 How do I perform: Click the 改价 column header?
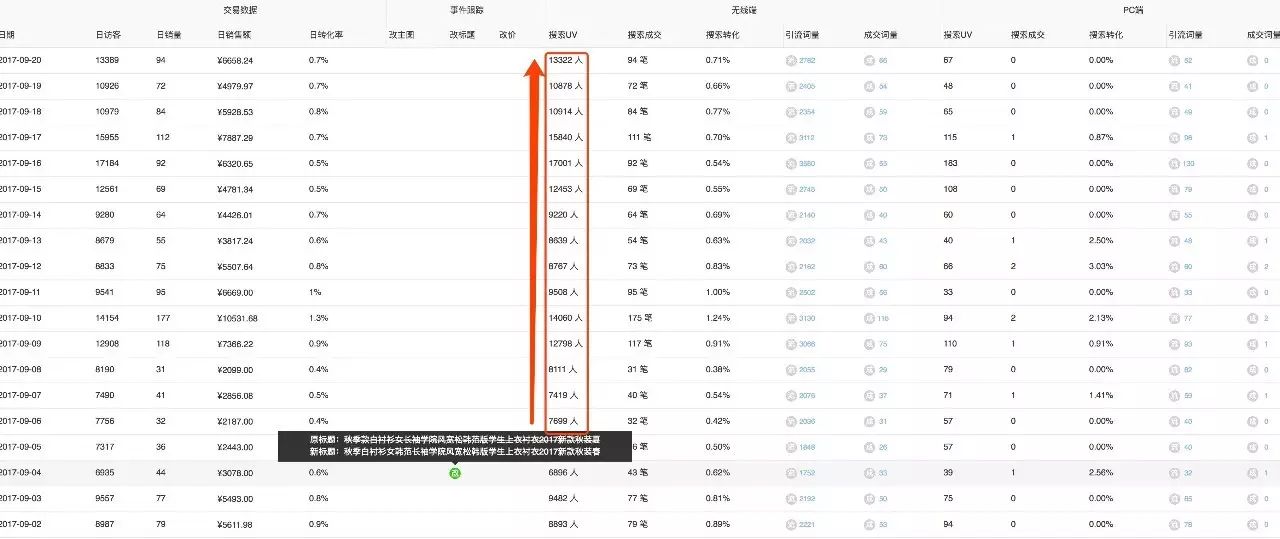point(507,35)
